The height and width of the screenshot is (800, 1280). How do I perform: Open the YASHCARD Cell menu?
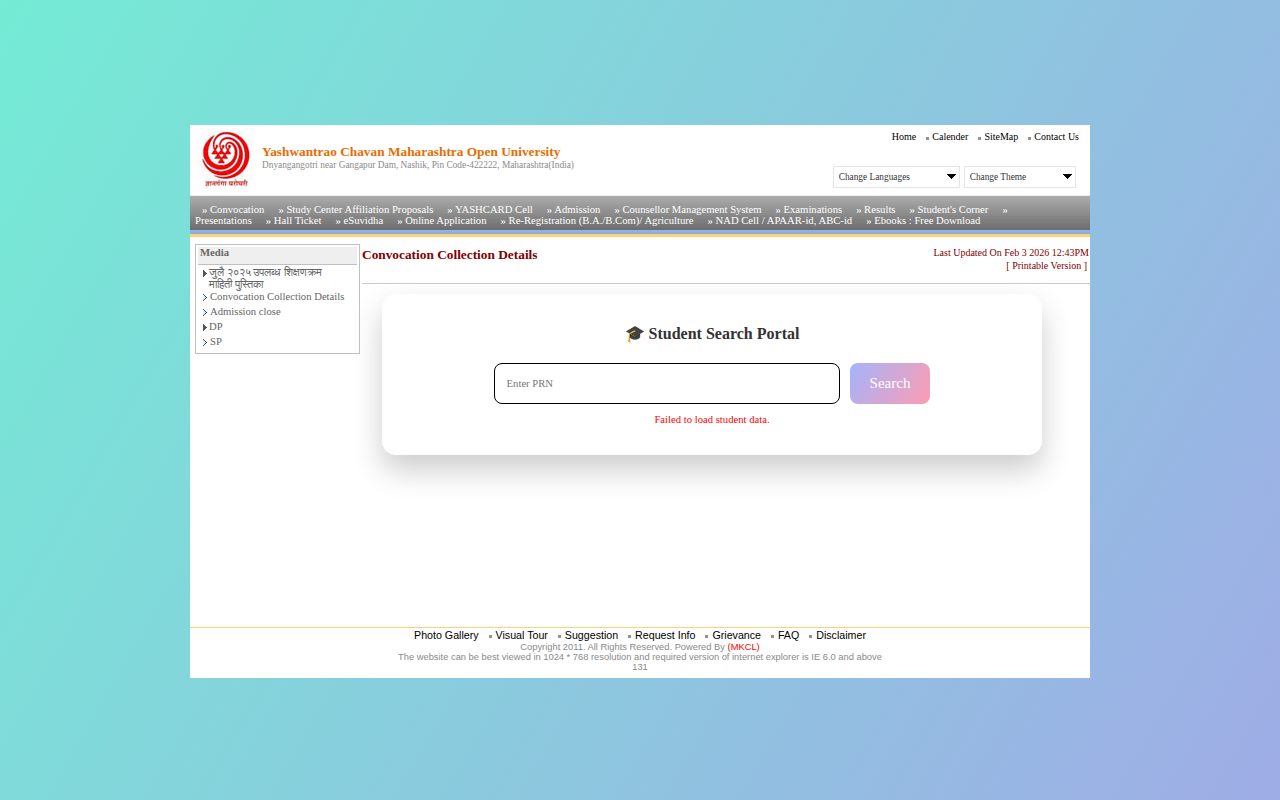pyautogui.click(x=494, y=210)
